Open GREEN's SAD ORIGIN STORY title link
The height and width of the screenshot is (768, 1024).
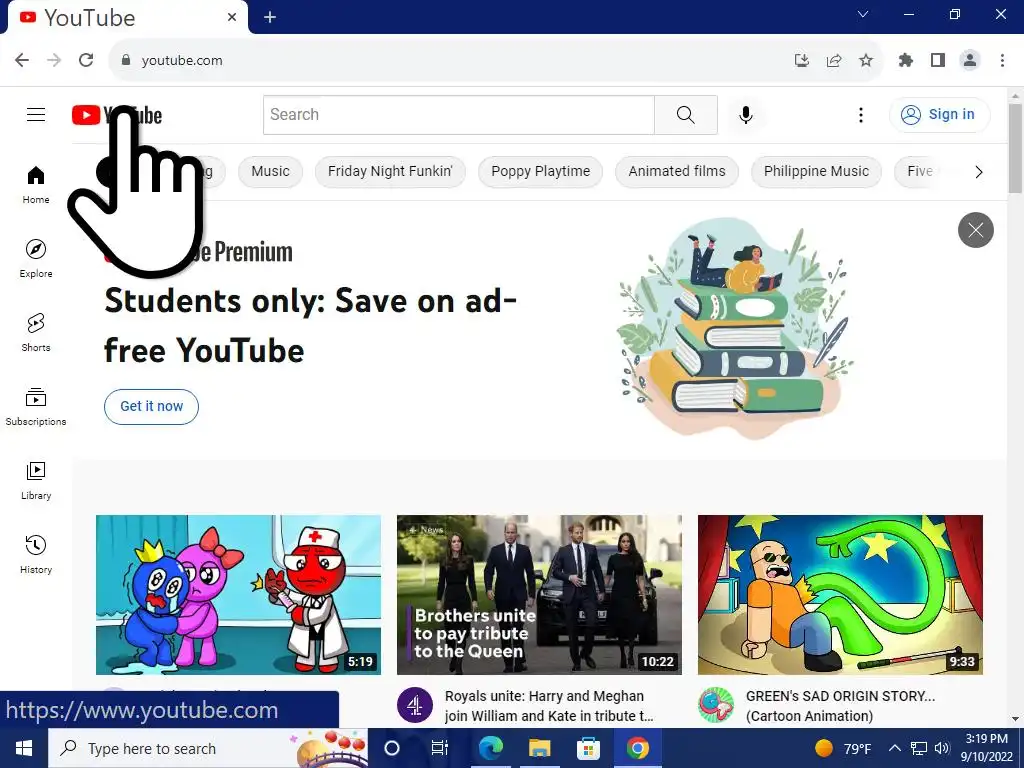click(x=840, y=706)
